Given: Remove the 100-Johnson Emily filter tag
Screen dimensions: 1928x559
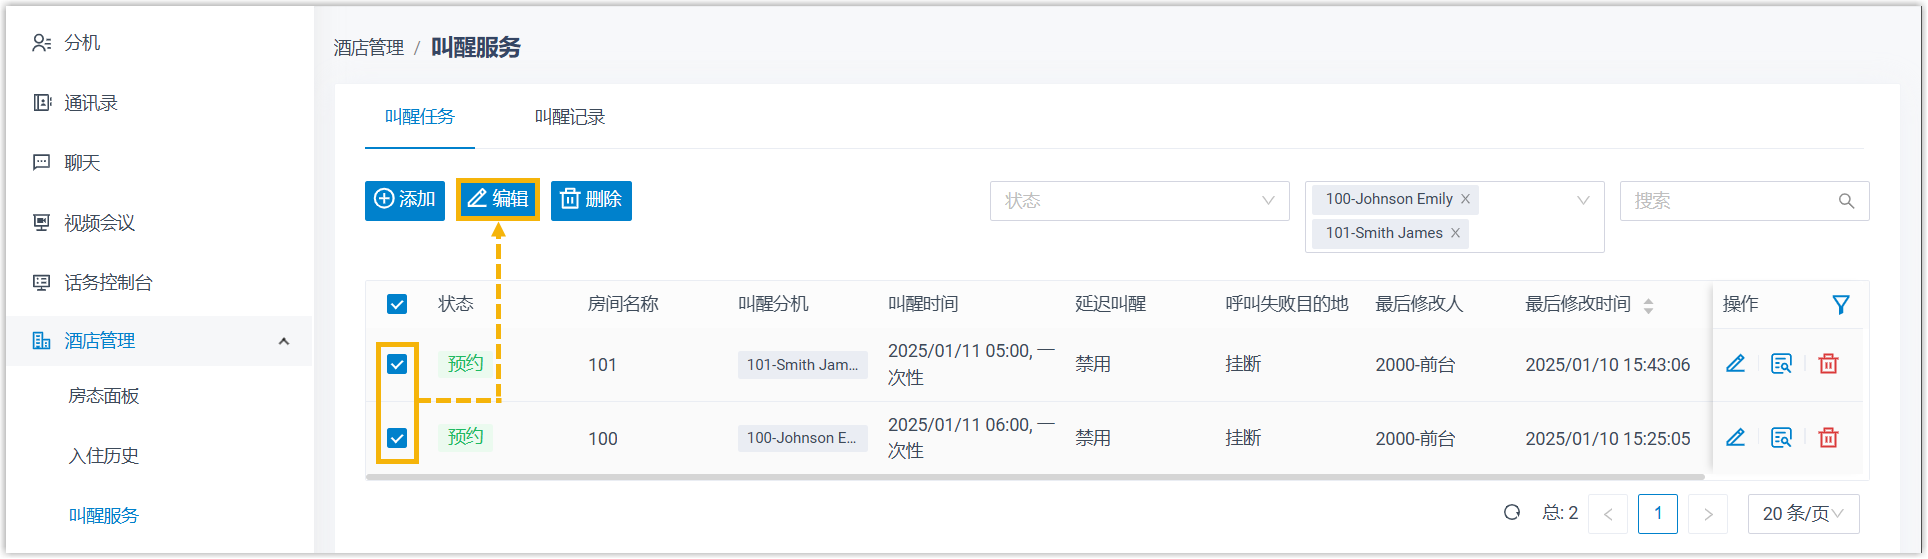Looking at the screenshot, I should pos(1465,199).
